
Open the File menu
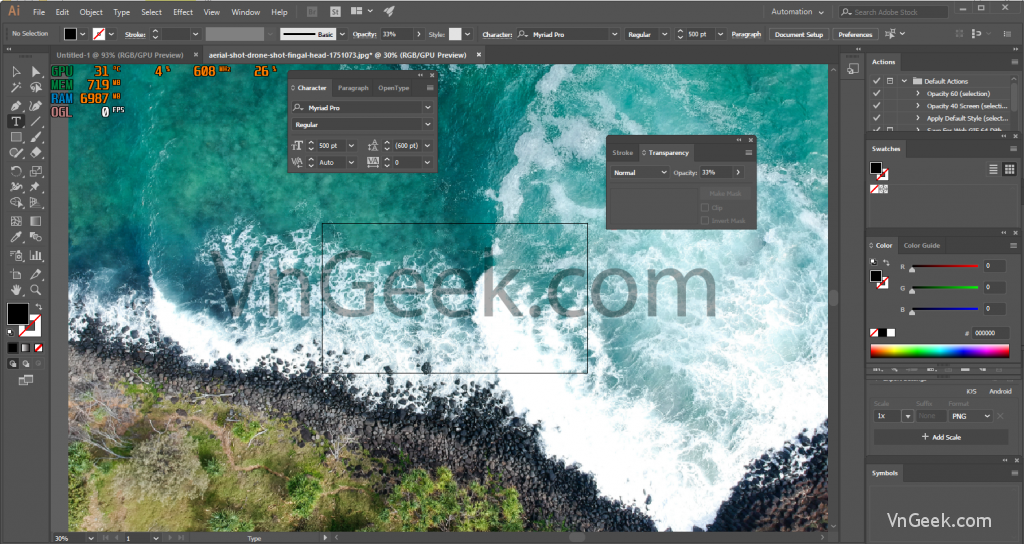39,12
